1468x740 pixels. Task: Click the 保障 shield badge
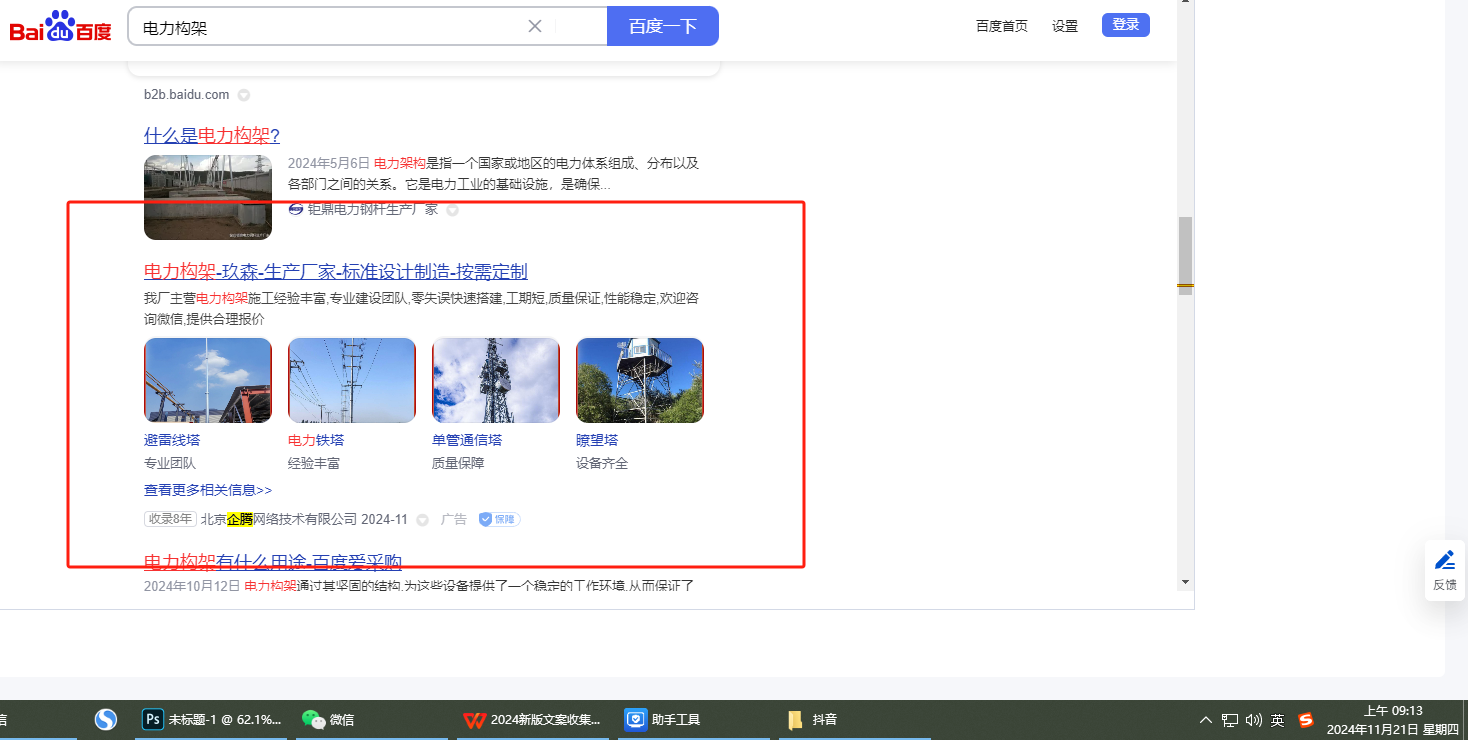[x=499, y=519]
